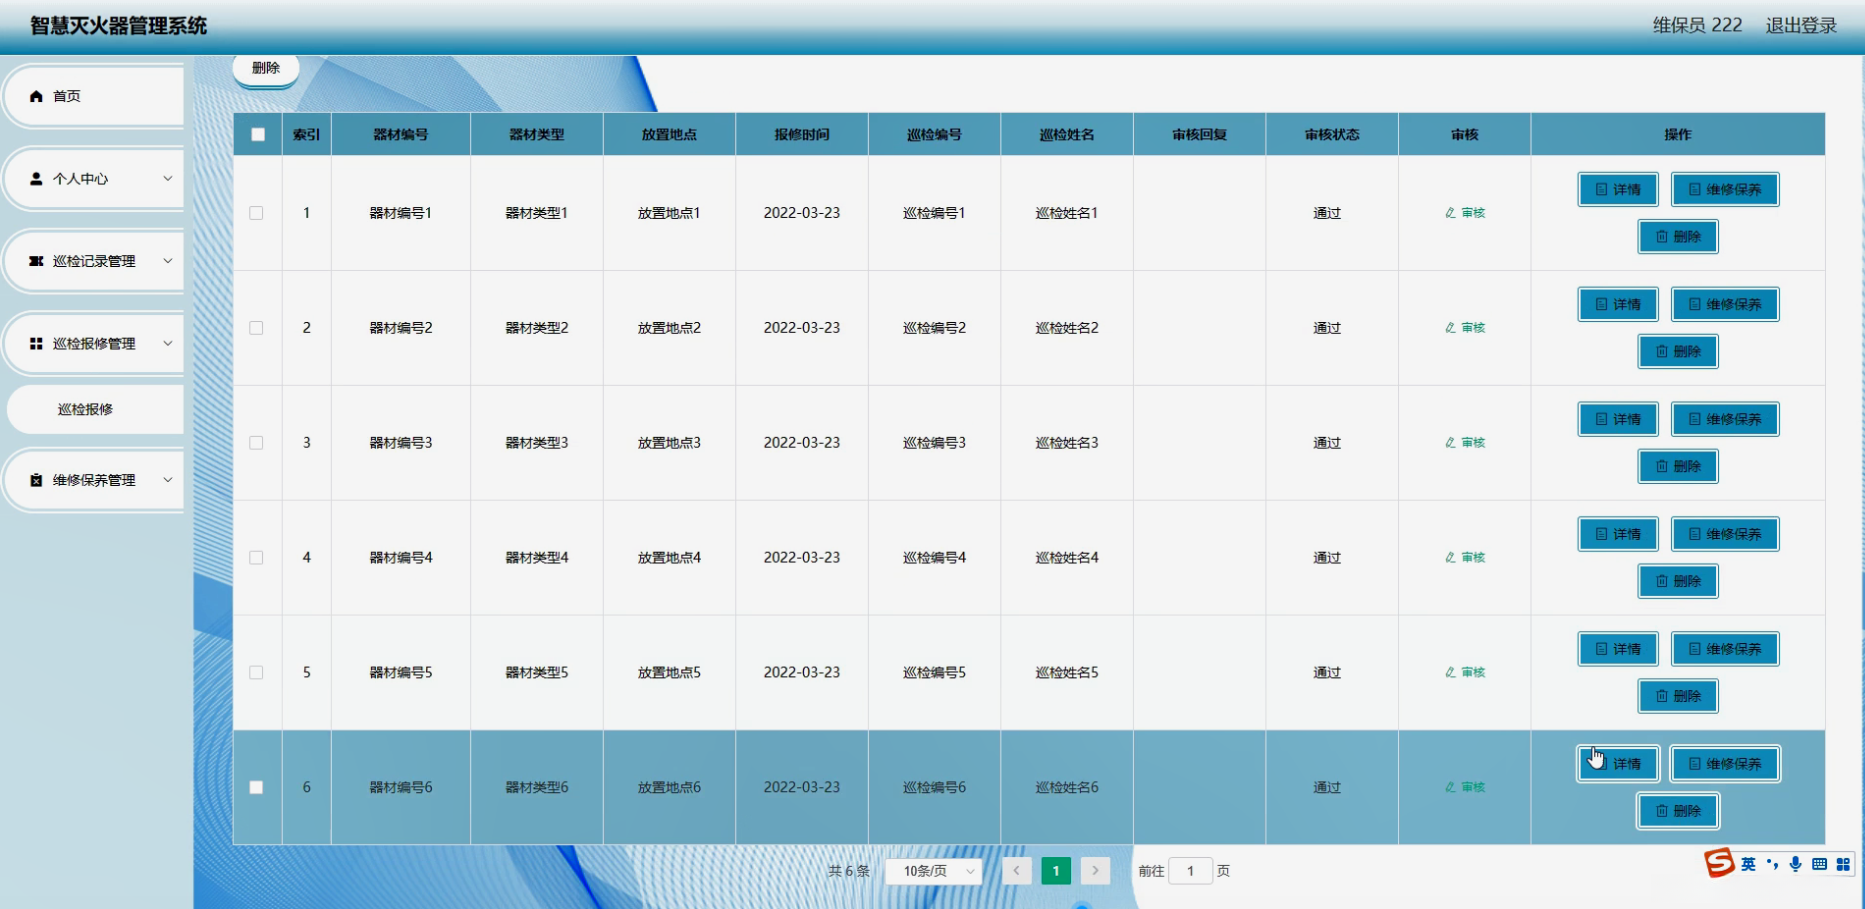Check the checkbox for row 器材编号1
The height and width of the screenshot is (909, 1865).
[x=257, y=213]
